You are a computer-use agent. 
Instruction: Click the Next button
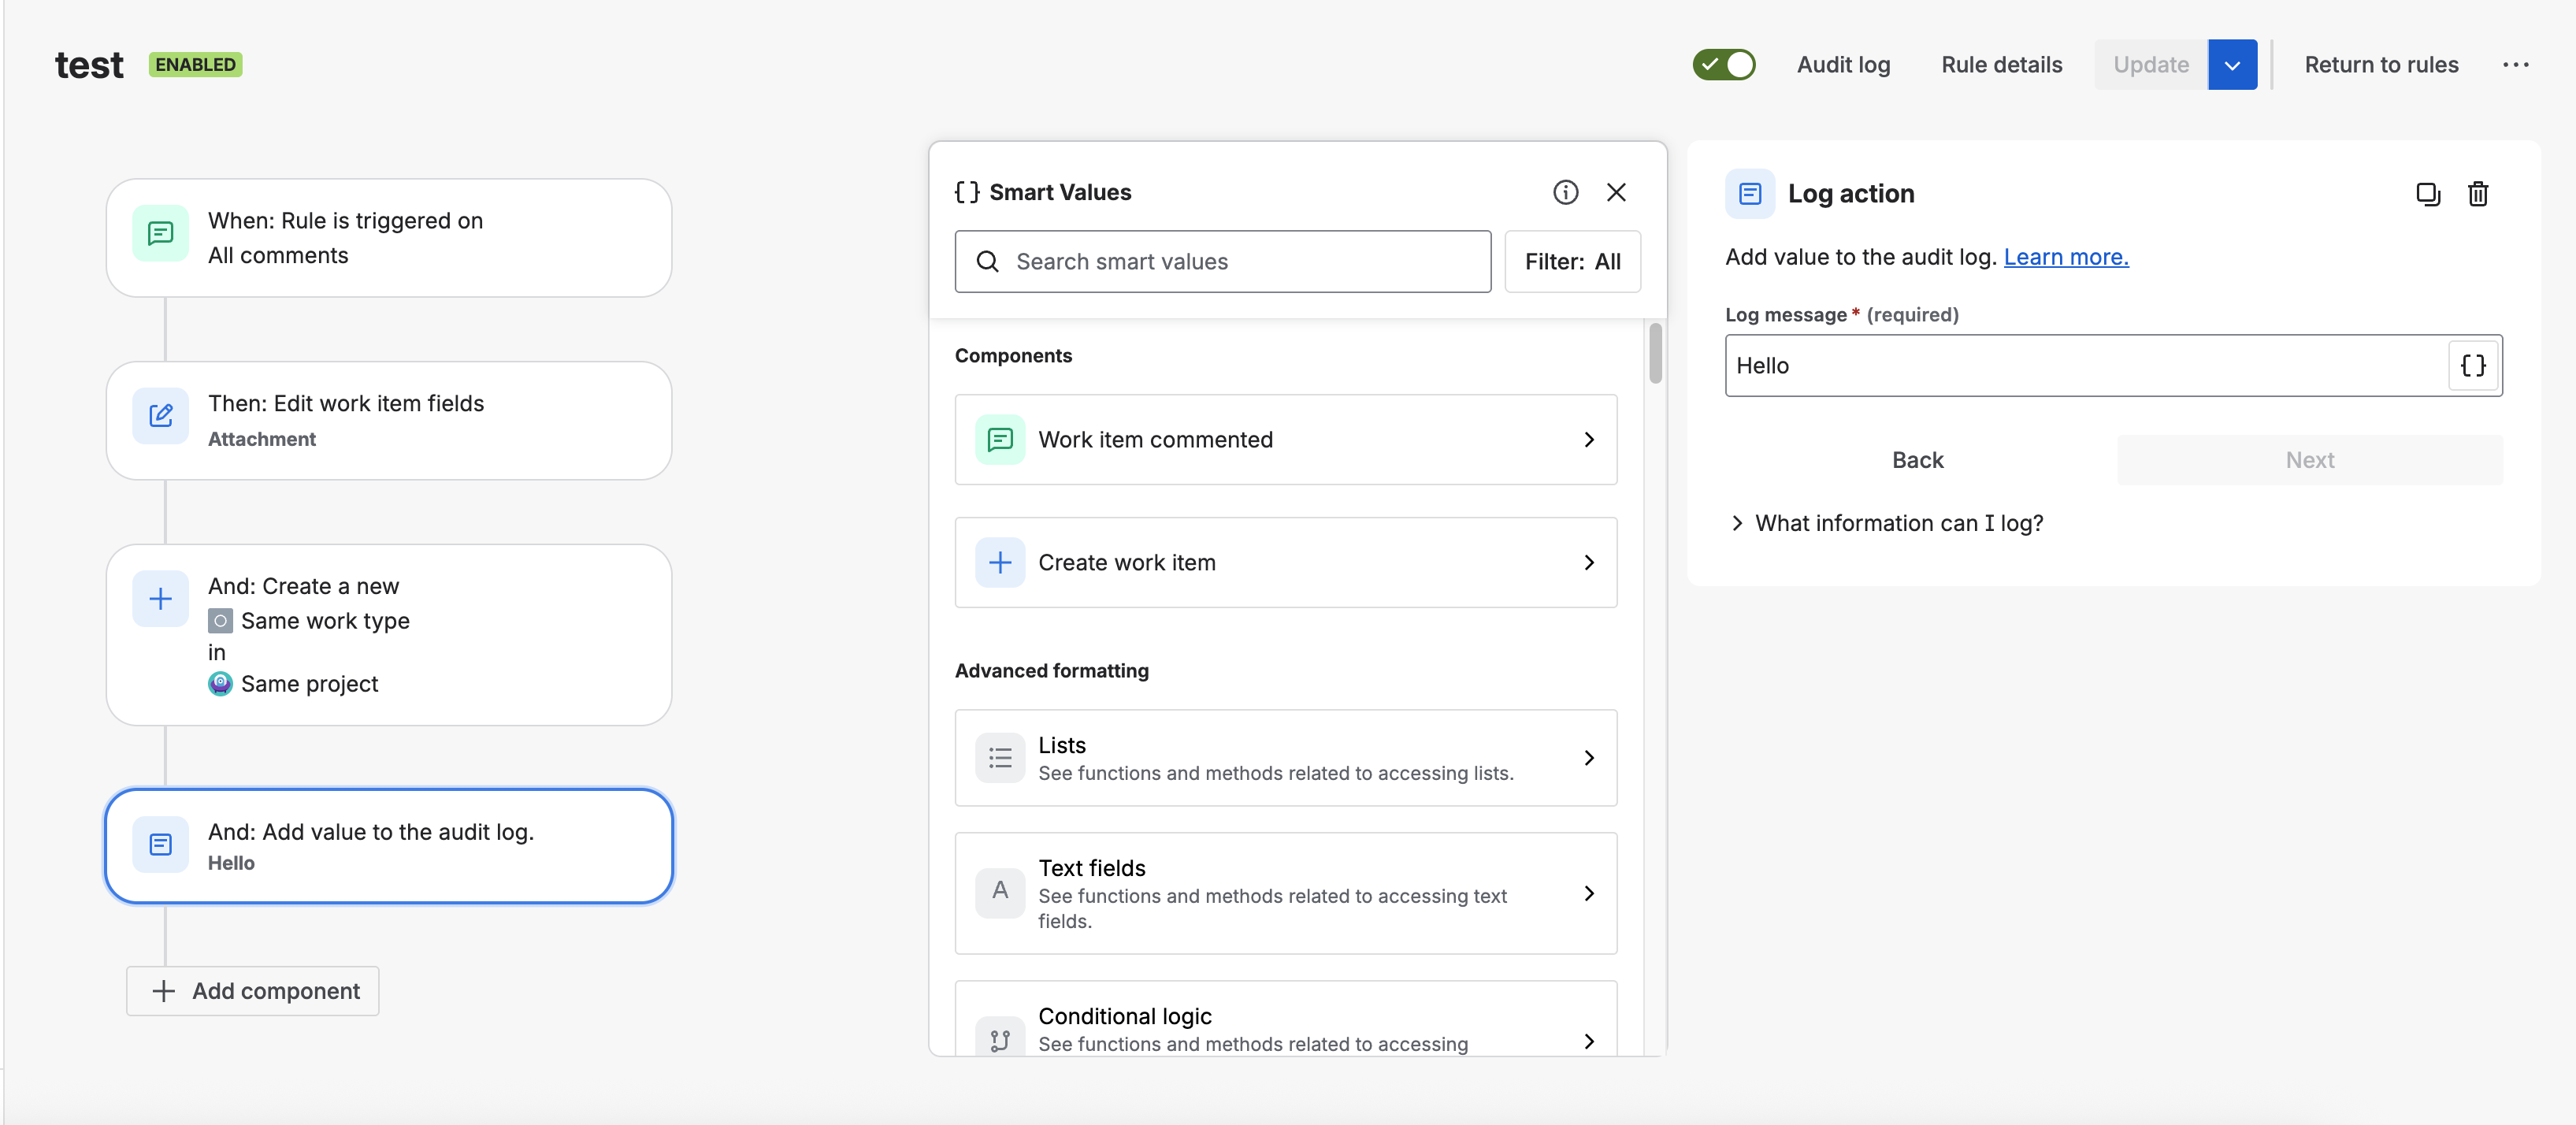coord(2310,460)
